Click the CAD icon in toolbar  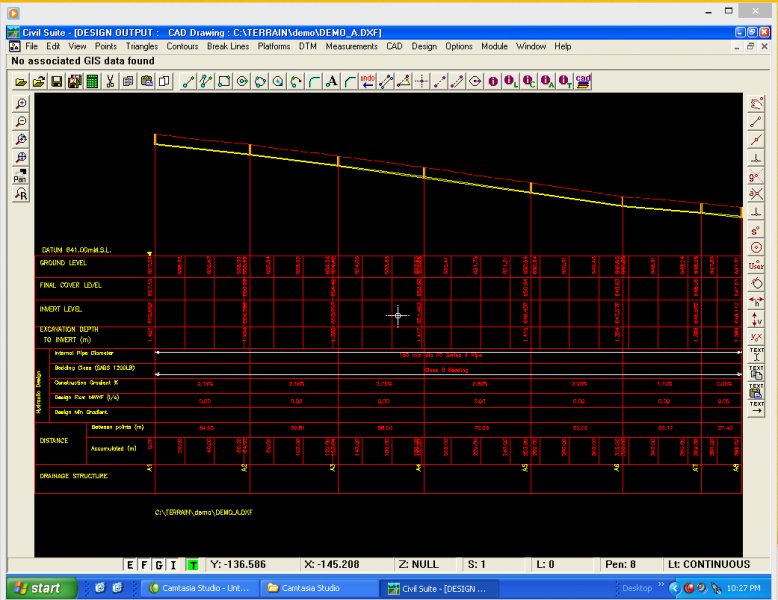pyautogui.click(x=583, y=81)
